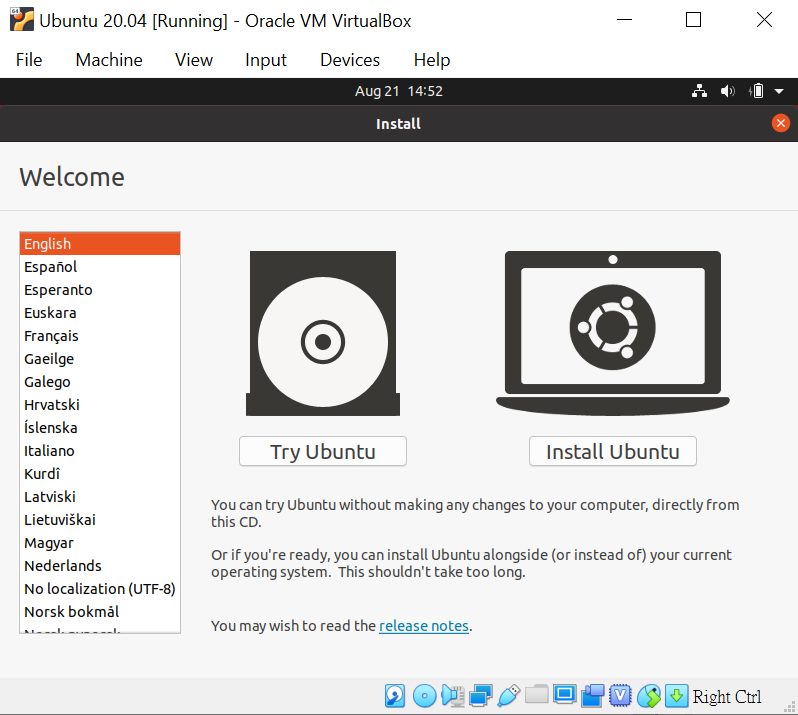Select Magyar in the language list
798x715 pixels.
point(100,542)
